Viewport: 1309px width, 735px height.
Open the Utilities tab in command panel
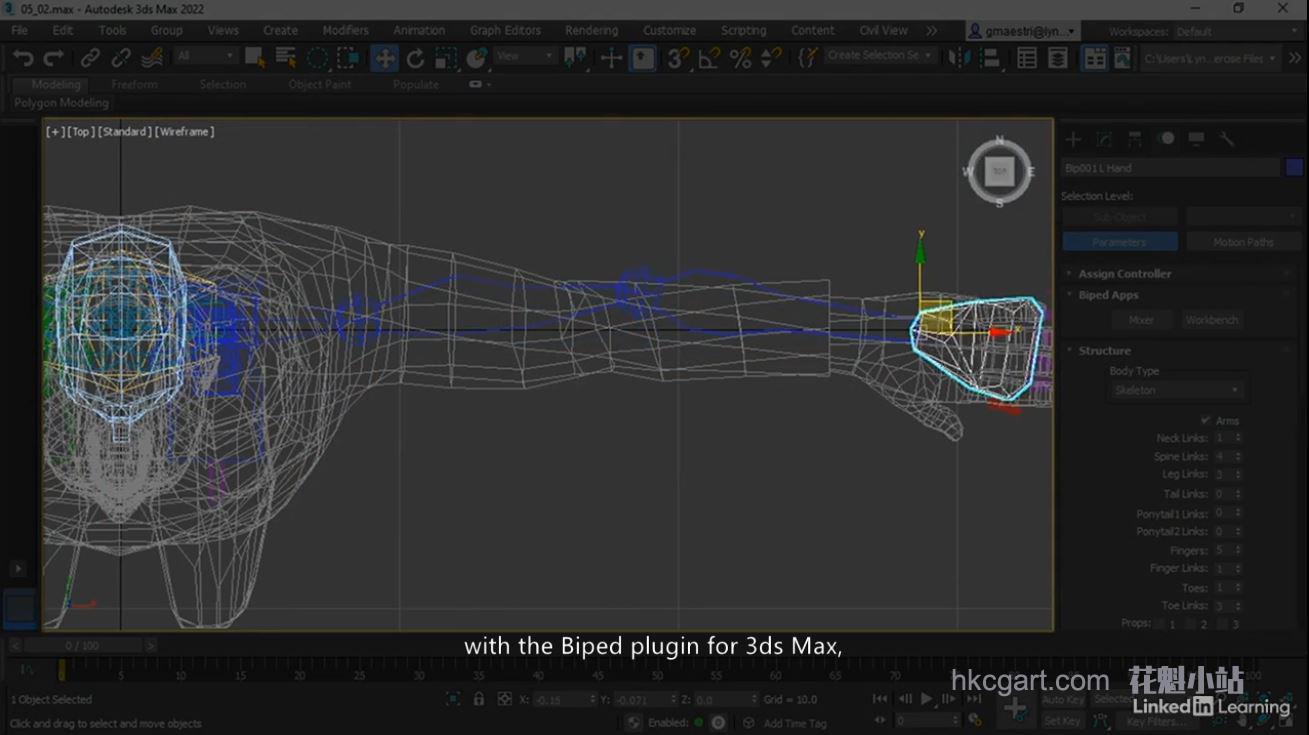click(1227, 139)
